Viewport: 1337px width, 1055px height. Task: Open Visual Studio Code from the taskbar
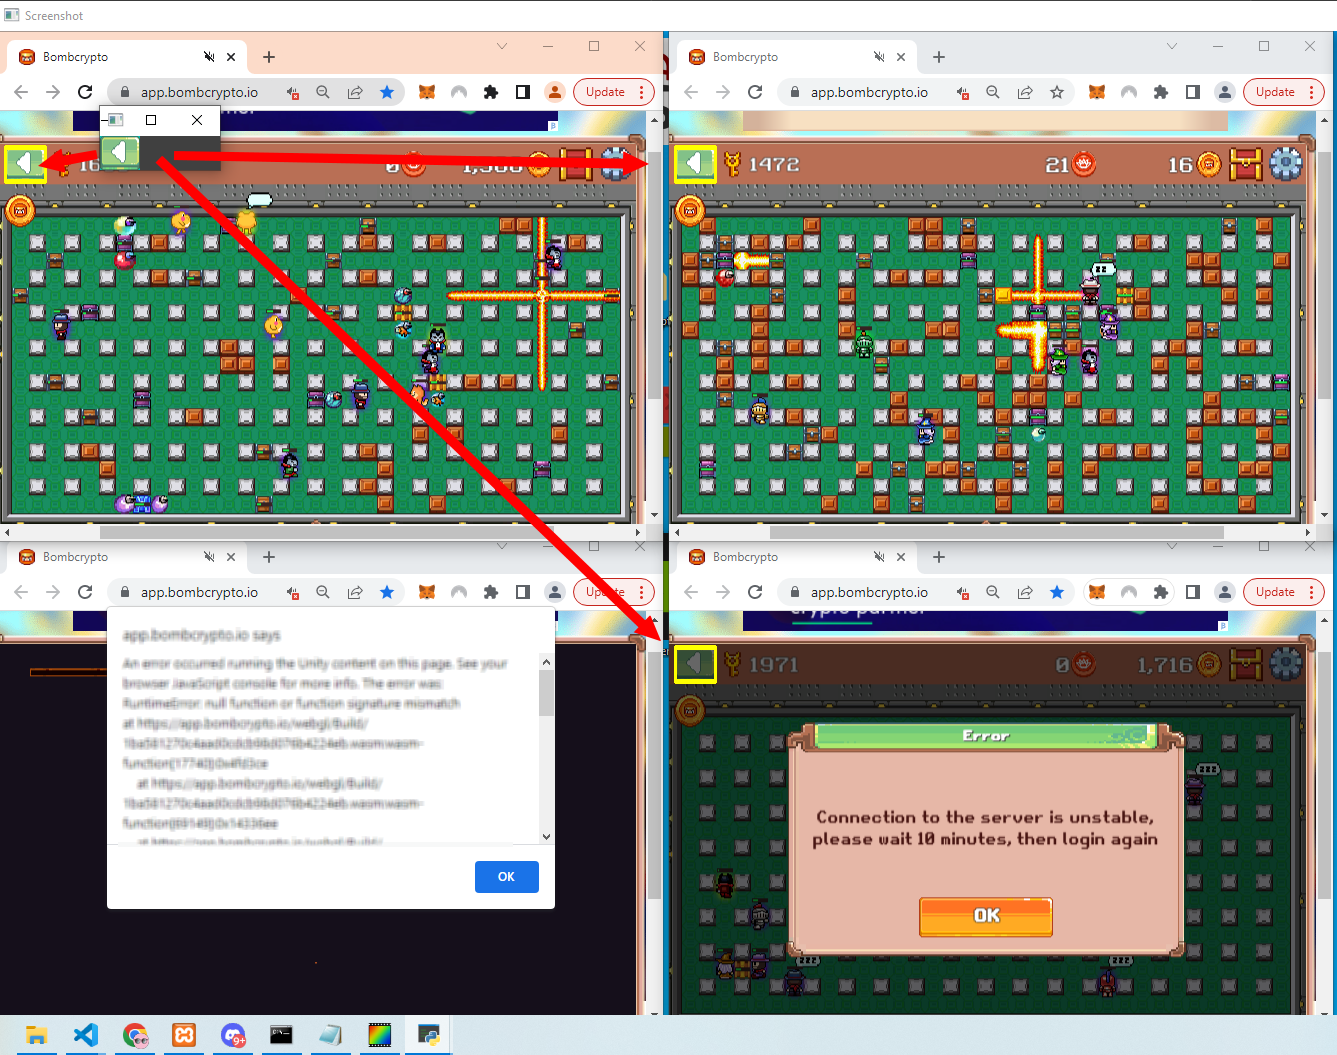(x=86, y=1035)
